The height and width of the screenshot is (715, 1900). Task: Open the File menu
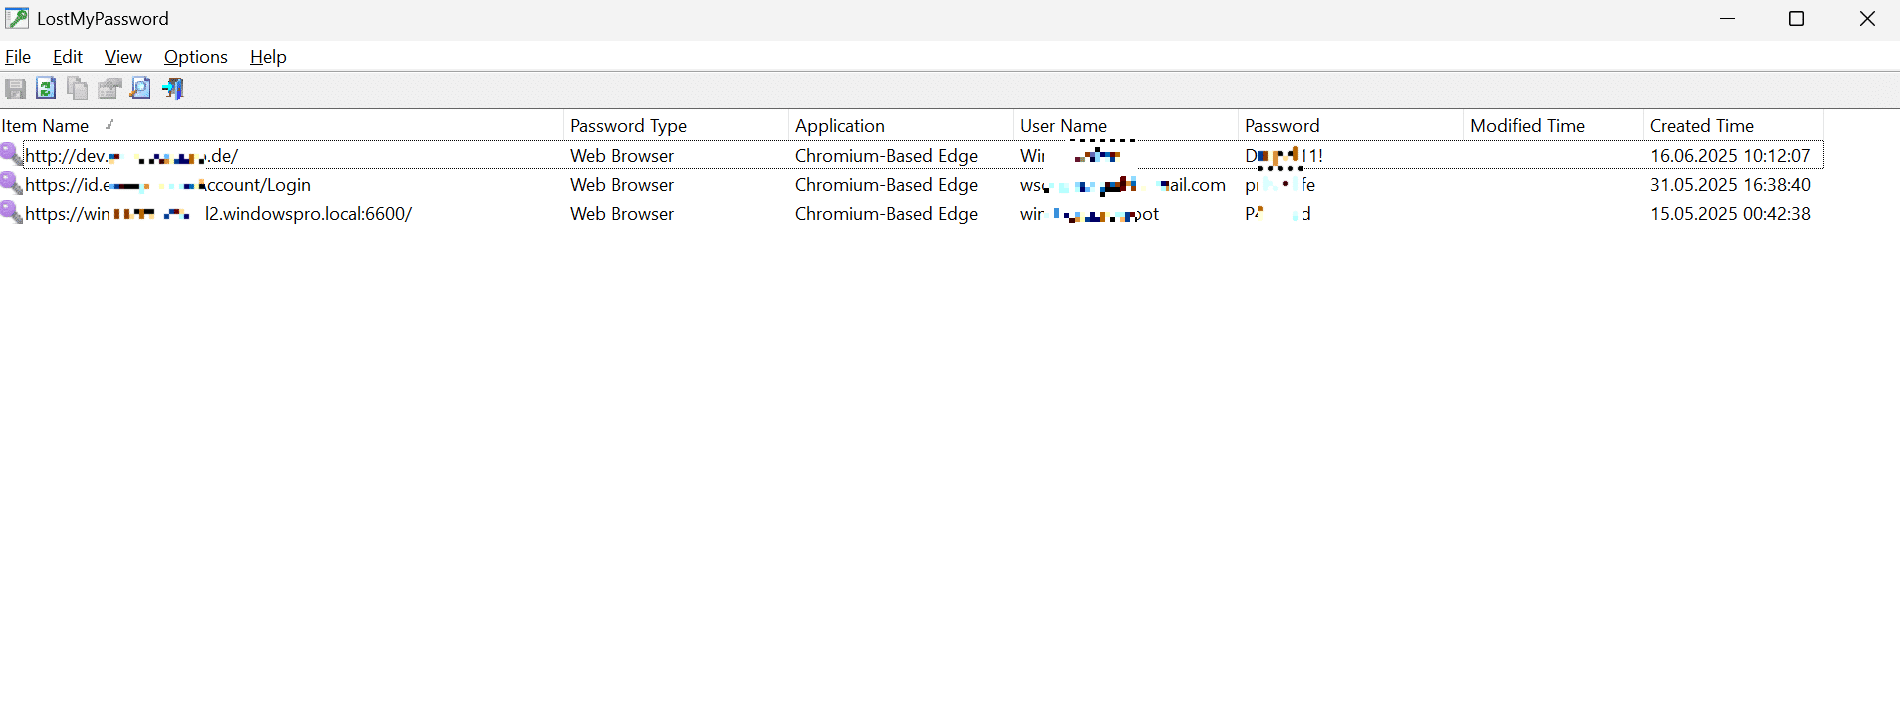(18, 57)
